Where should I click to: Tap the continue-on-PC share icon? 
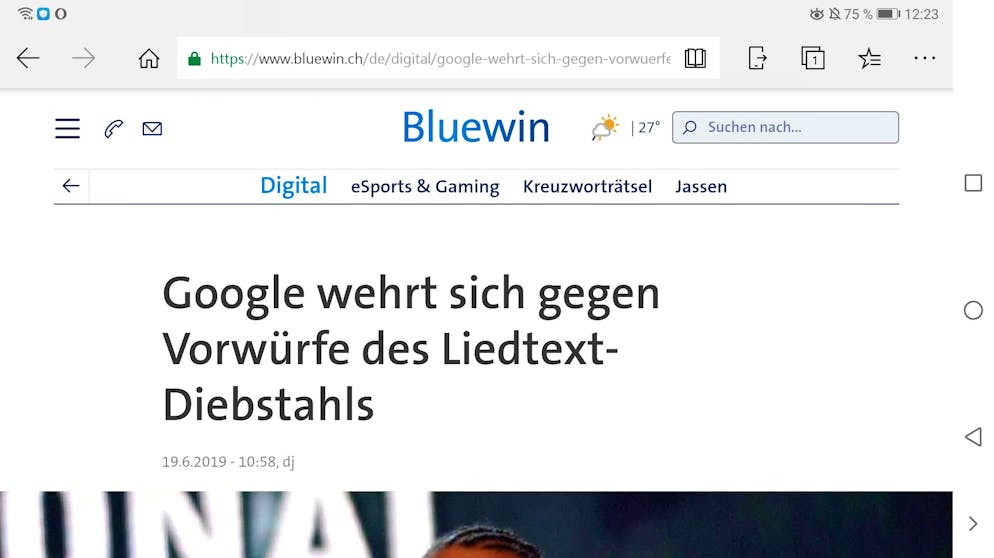tap(757, 58)
